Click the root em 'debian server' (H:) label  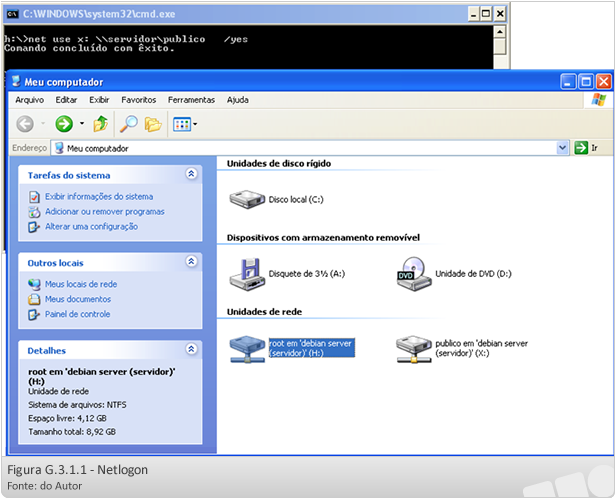point(312,348)
